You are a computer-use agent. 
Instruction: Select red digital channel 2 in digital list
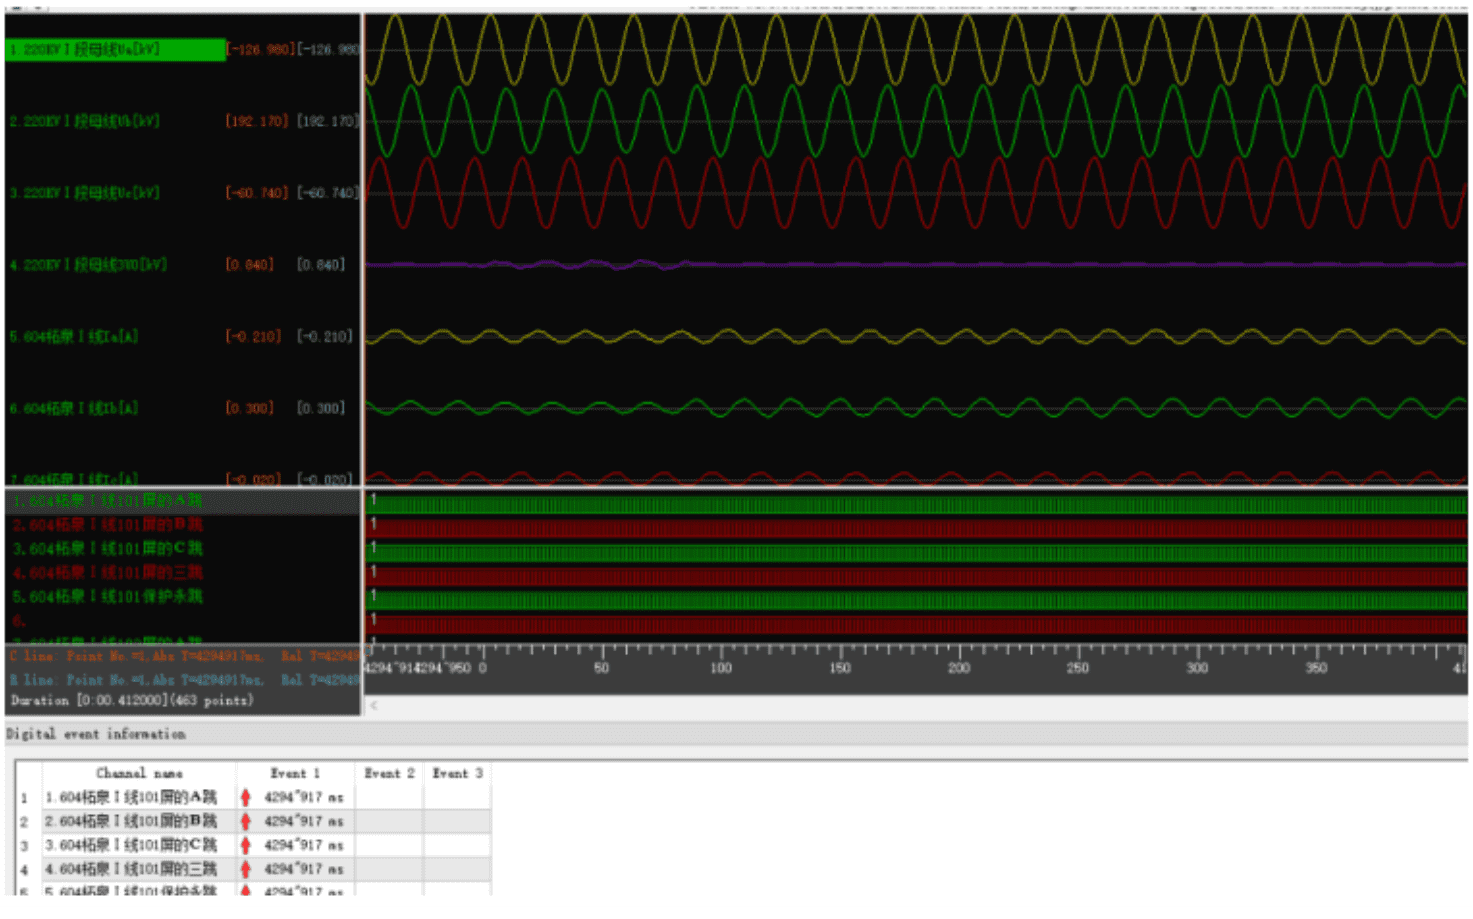pos(107,525)
